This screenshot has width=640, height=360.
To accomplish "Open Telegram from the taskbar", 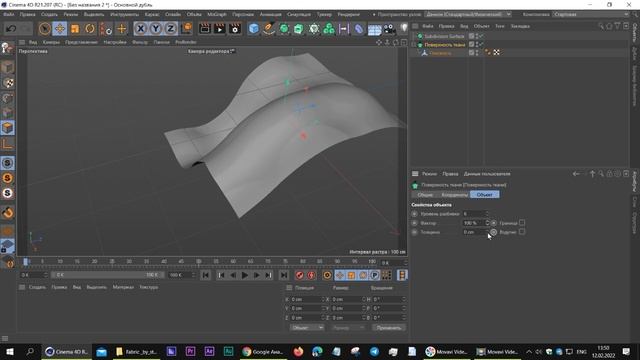I will pos(374,351).
